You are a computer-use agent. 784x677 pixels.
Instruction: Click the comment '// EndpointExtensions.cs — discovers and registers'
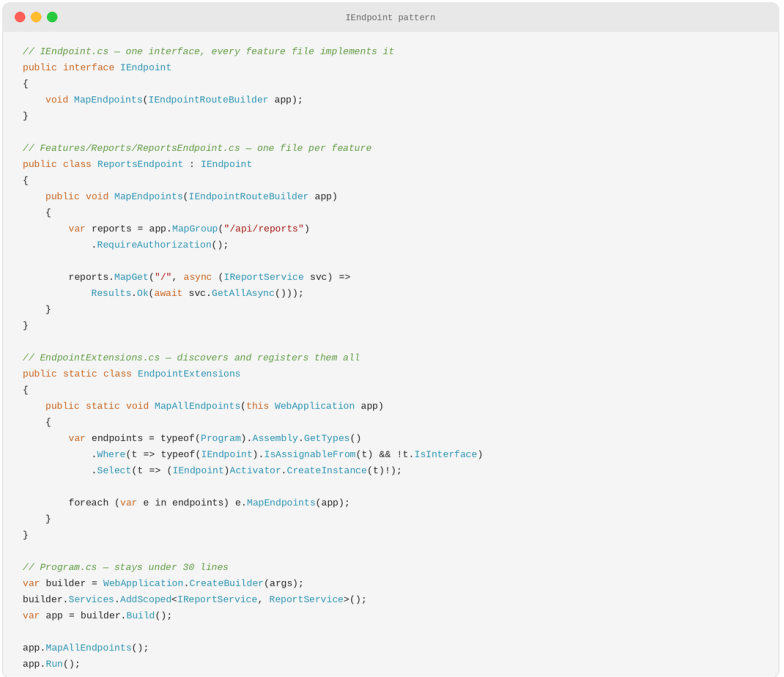tap(191, 358)
